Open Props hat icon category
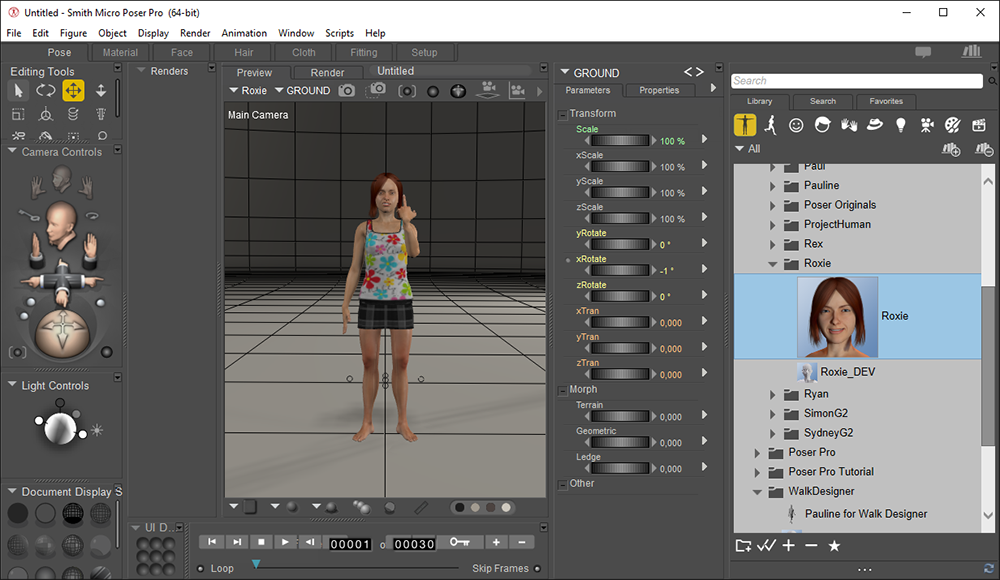This screenshot has width=1000, height=580. click(874, 125)
